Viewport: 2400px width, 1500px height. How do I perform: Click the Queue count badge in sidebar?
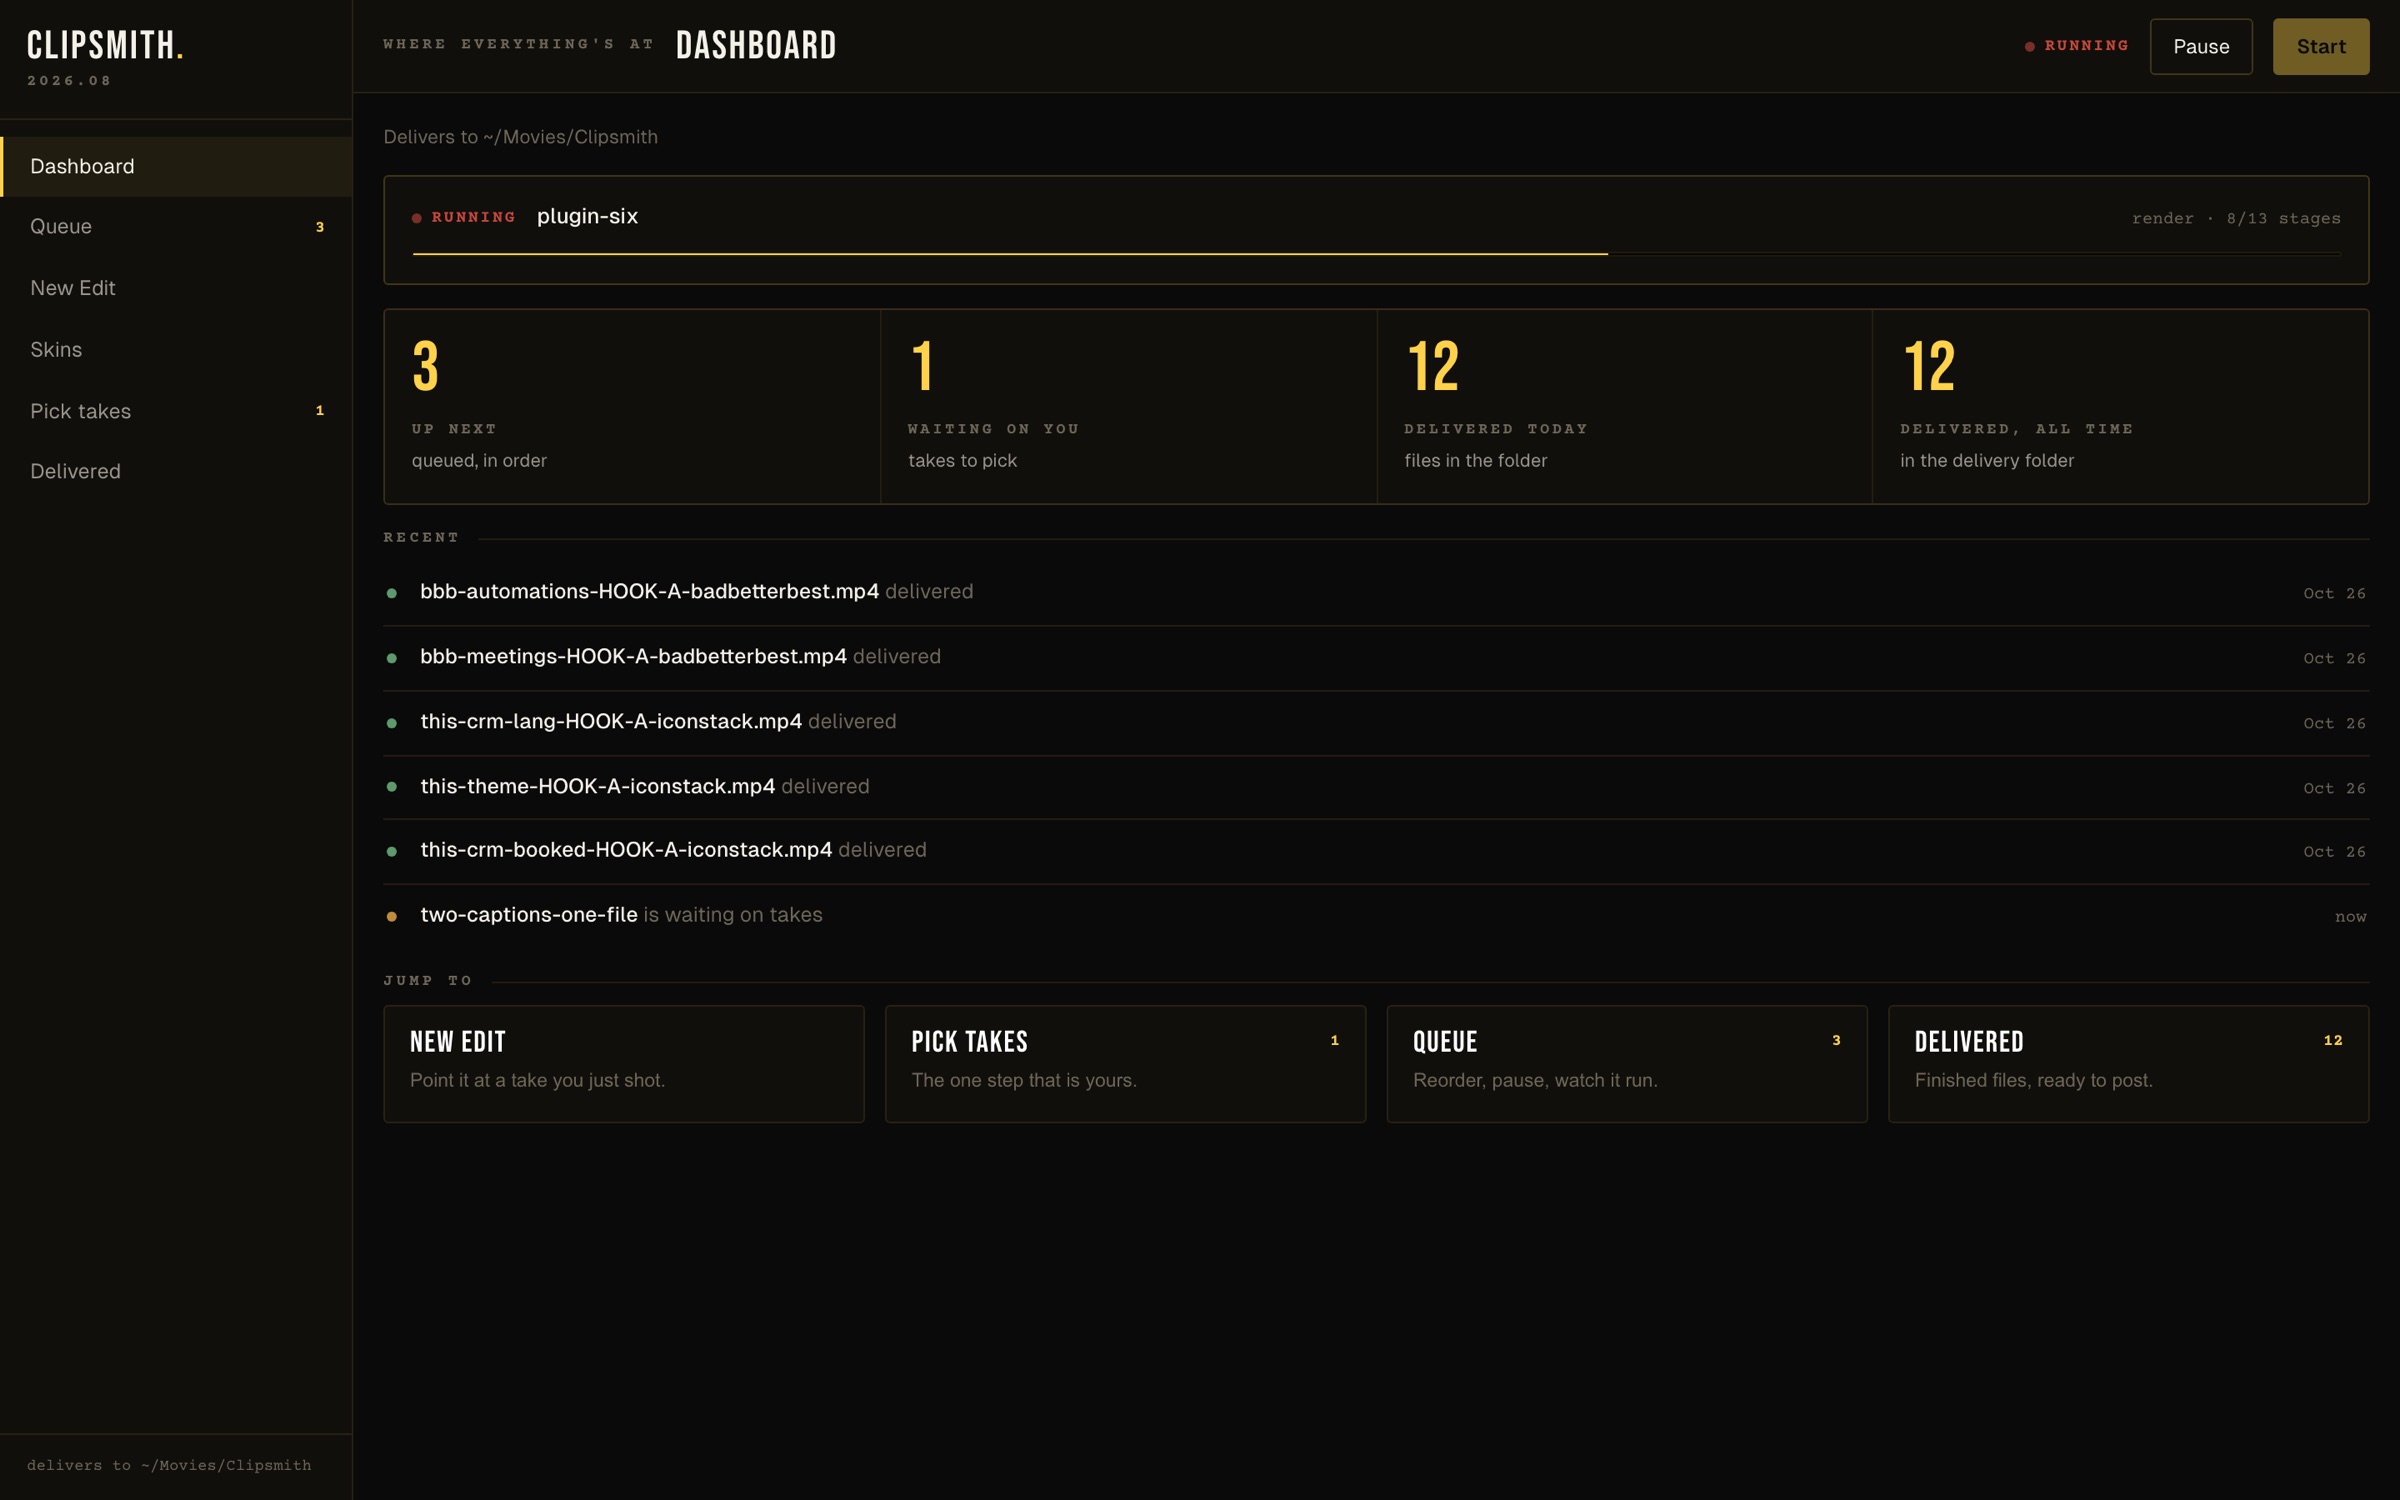(x=320, y=227)
